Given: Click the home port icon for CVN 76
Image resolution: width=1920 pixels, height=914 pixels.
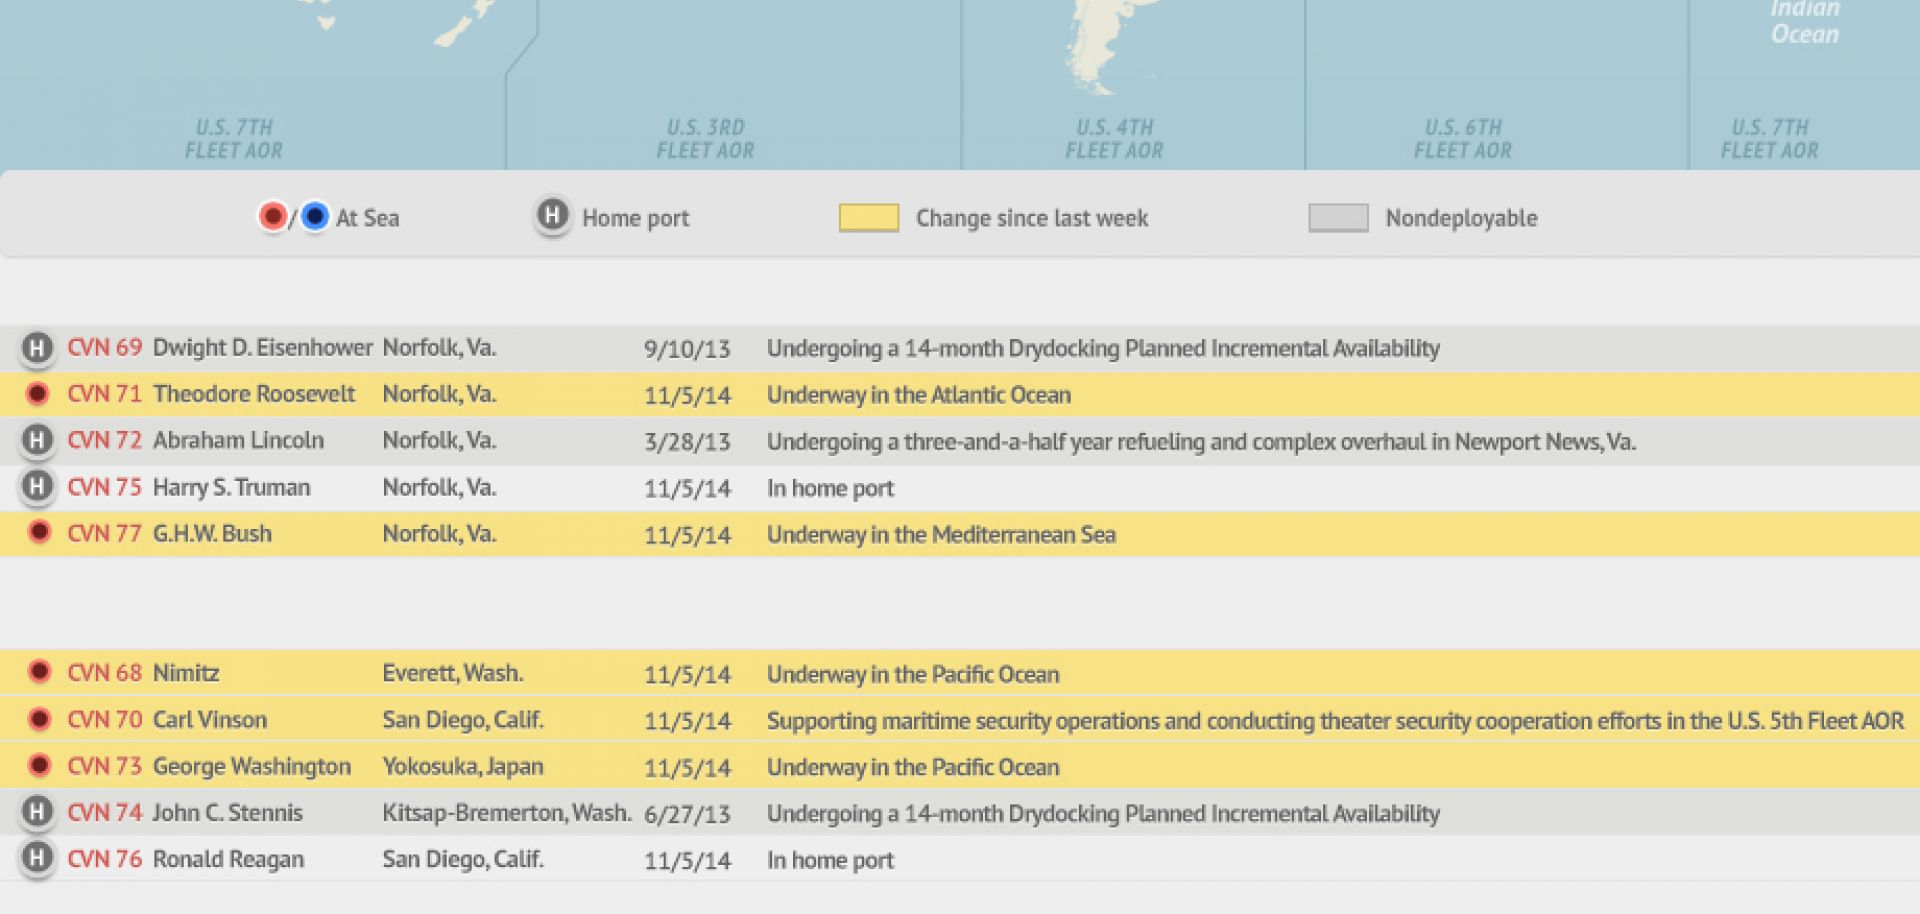Looking at the screenshot, I should pyautogui.click(x=37, y=858).
